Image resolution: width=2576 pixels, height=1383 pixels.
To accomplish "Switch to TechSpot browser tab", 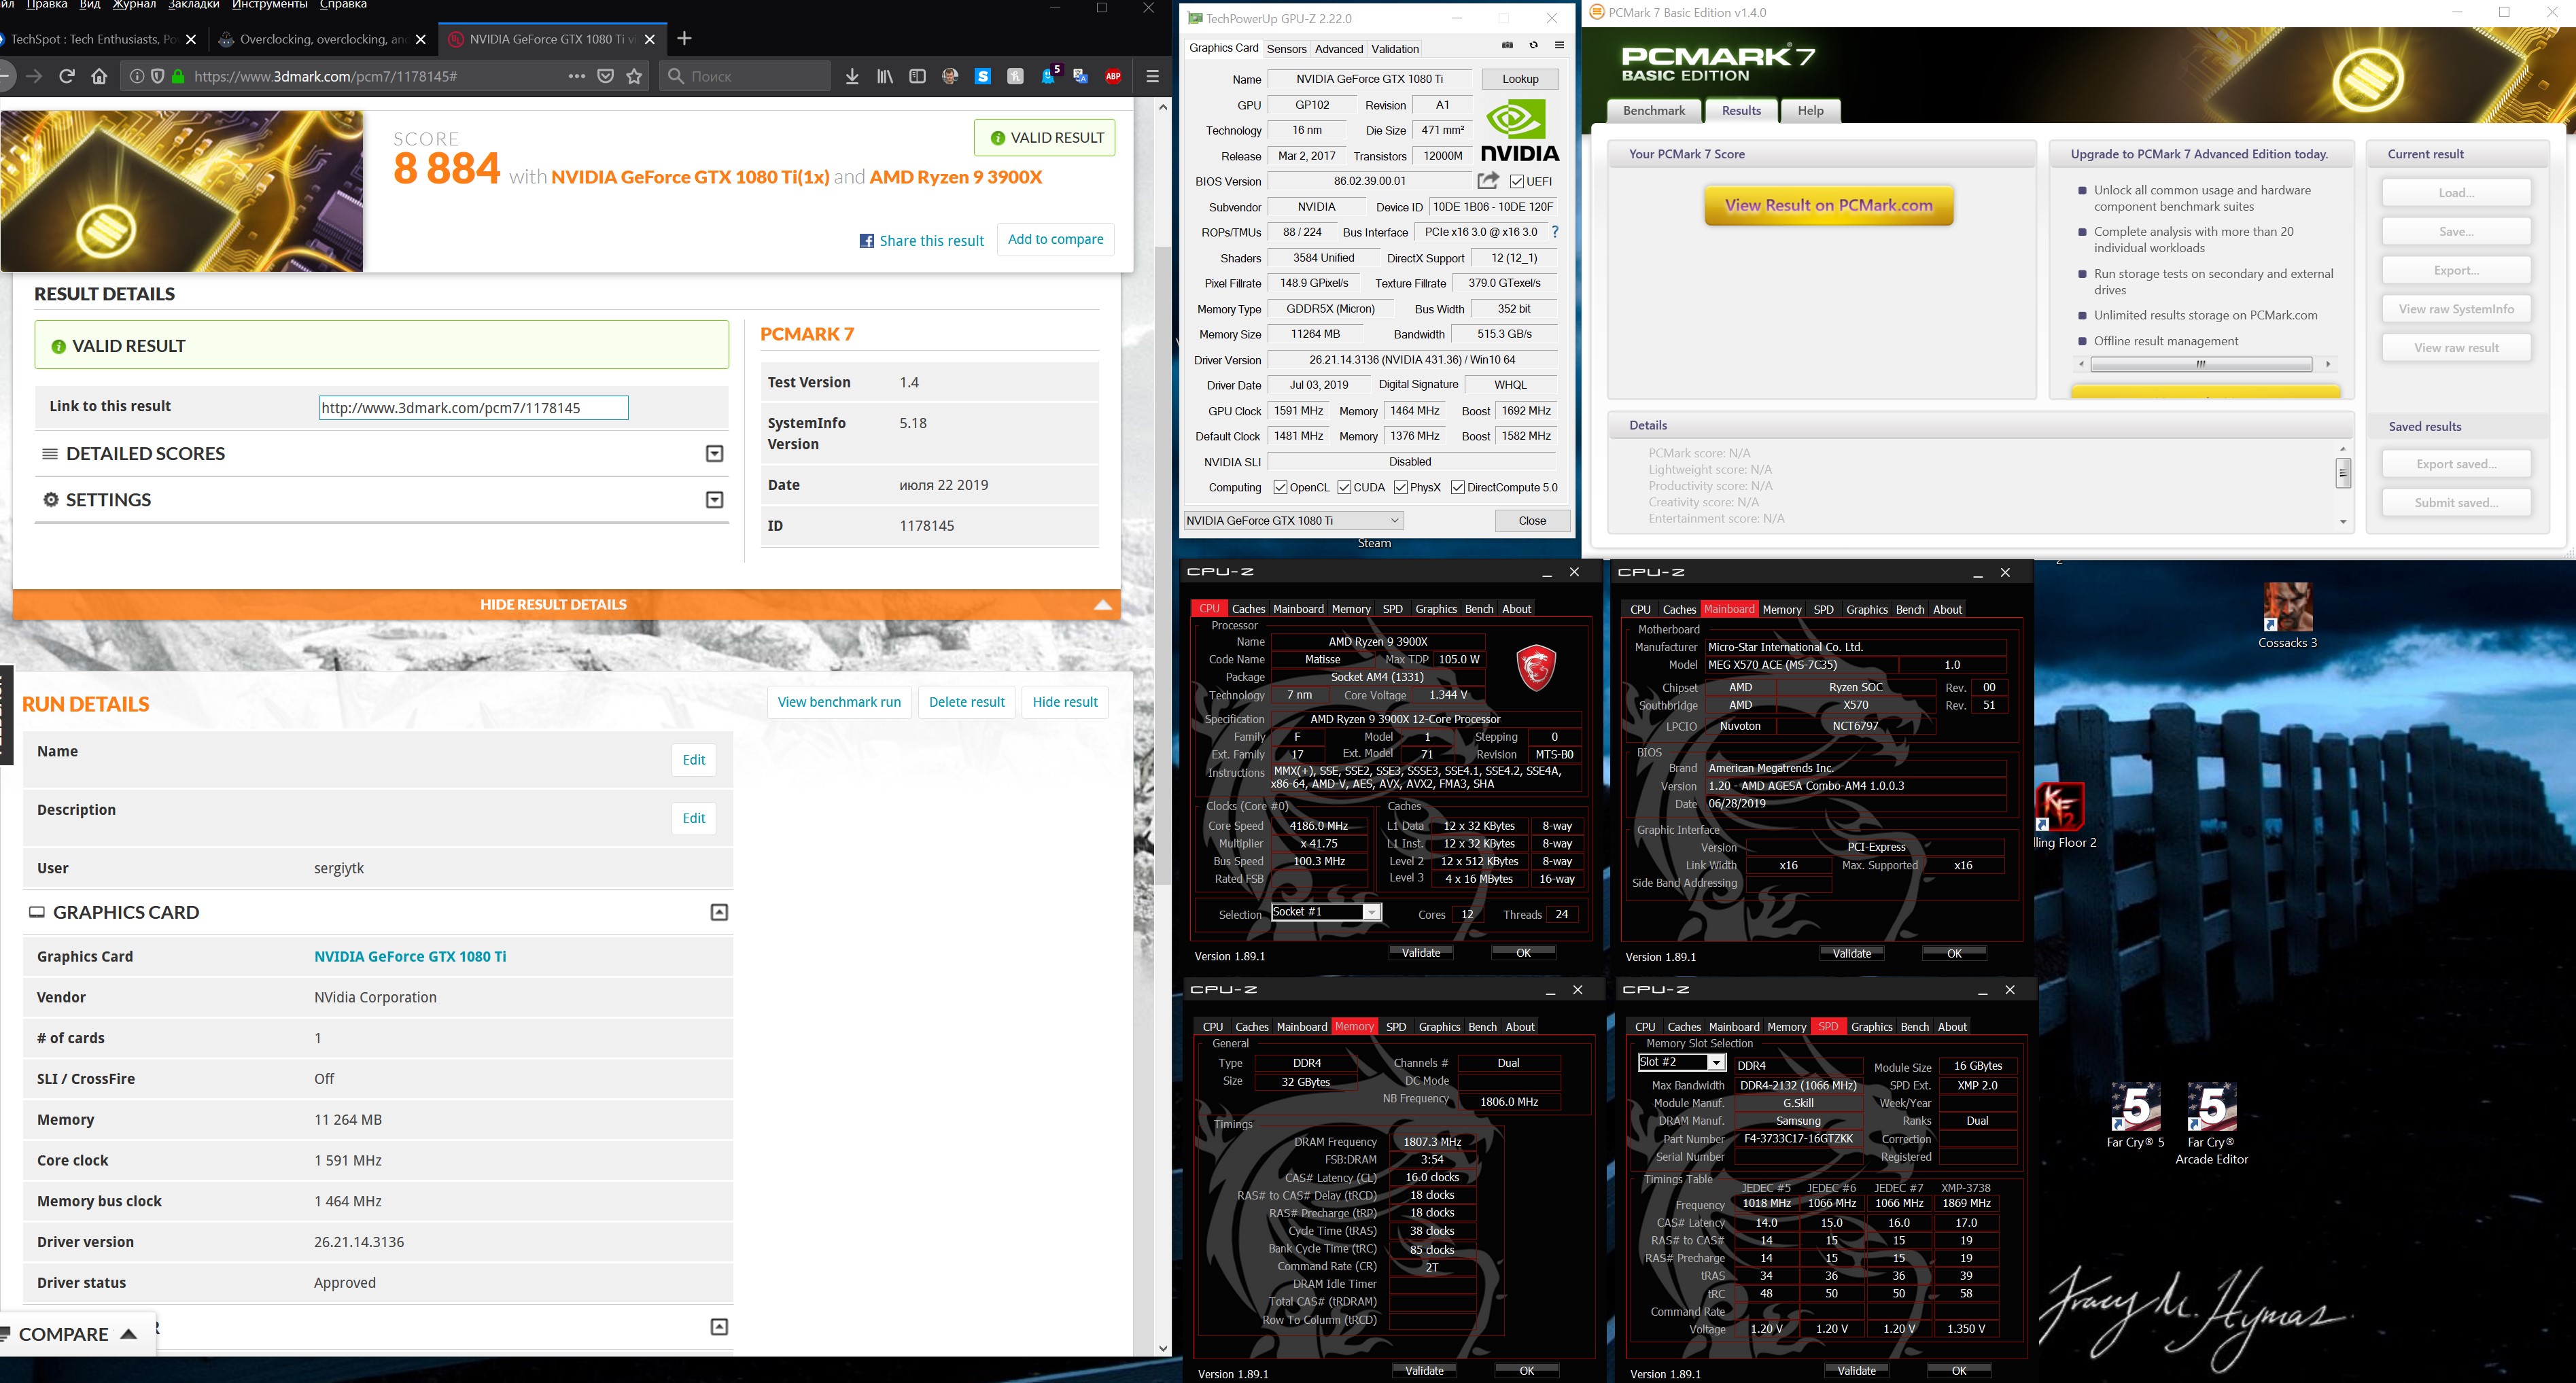I will coord(95,39).
